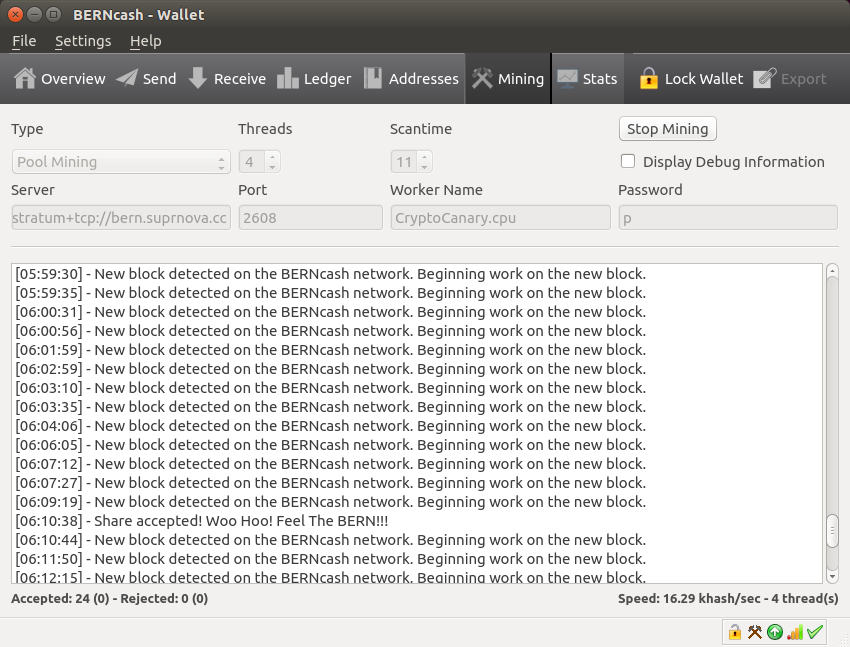850x647 pixels.
Task: Switch to the Addresses tab
Action: 411,79
